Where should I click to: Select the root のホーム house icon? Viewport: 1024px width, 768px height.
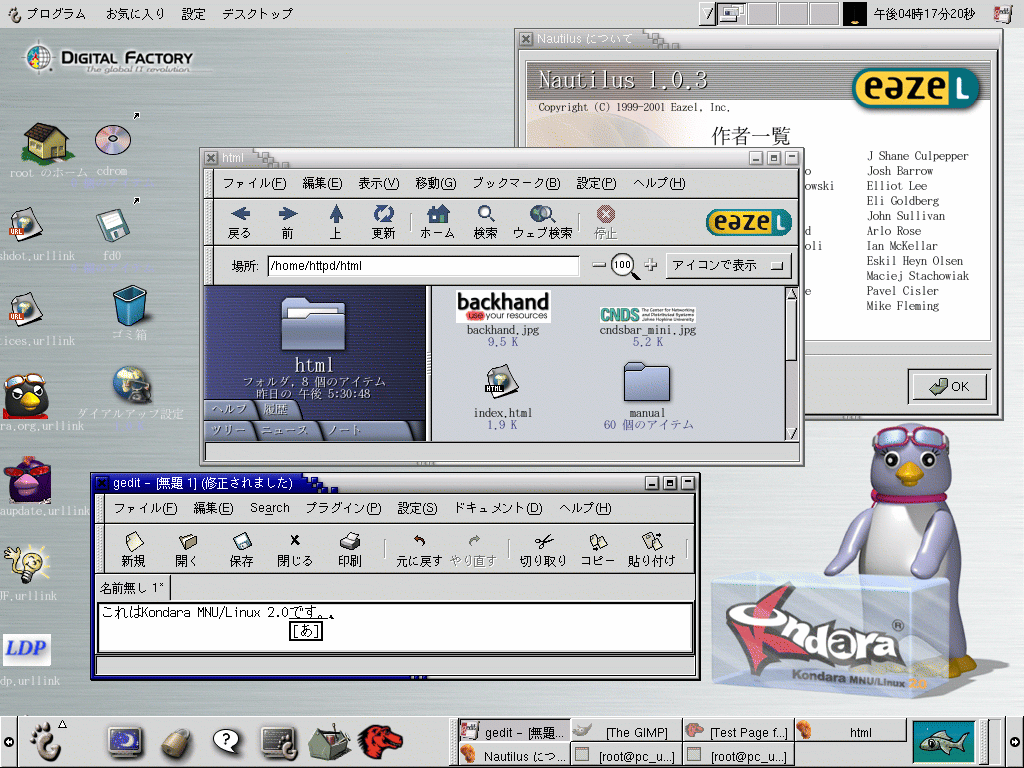[46, 142]
